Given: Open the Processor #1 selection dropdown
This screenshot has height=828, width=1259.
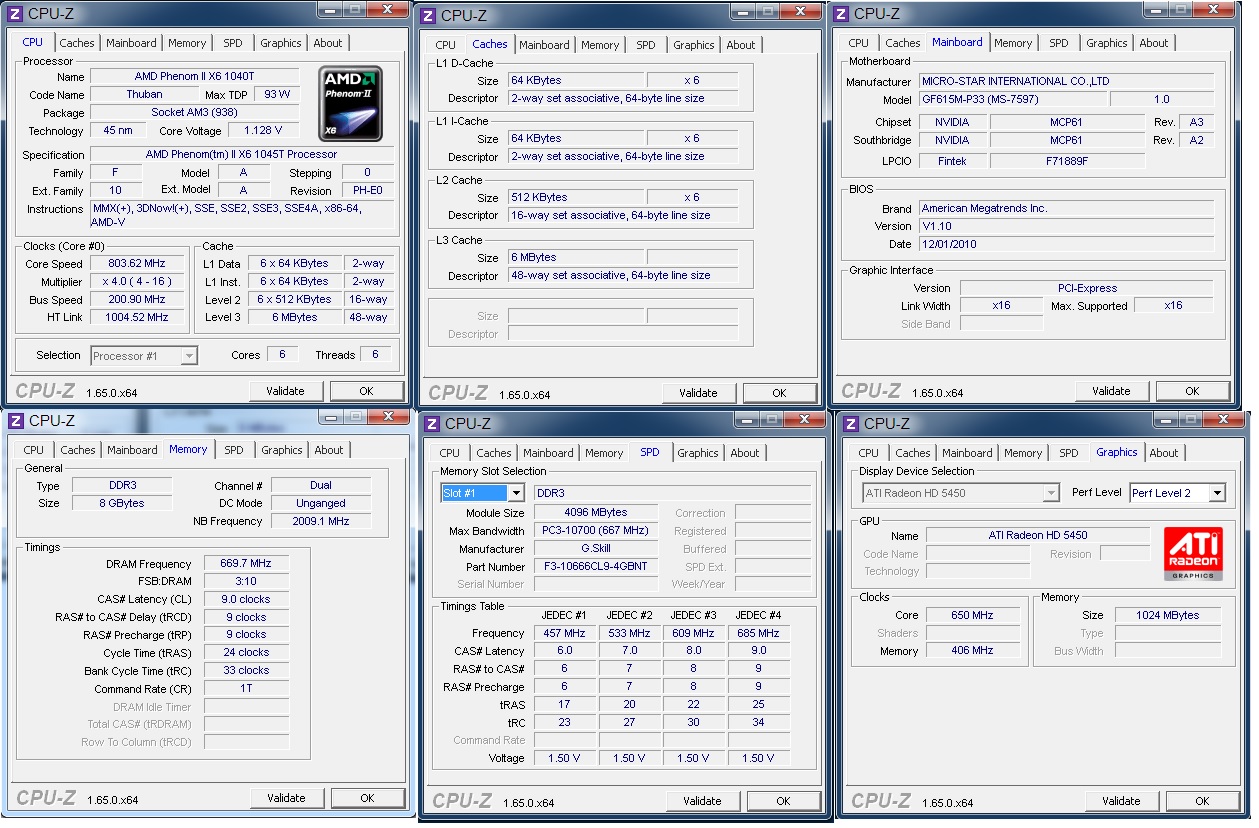Looking at the screenshot, I should tap(189, 355).
